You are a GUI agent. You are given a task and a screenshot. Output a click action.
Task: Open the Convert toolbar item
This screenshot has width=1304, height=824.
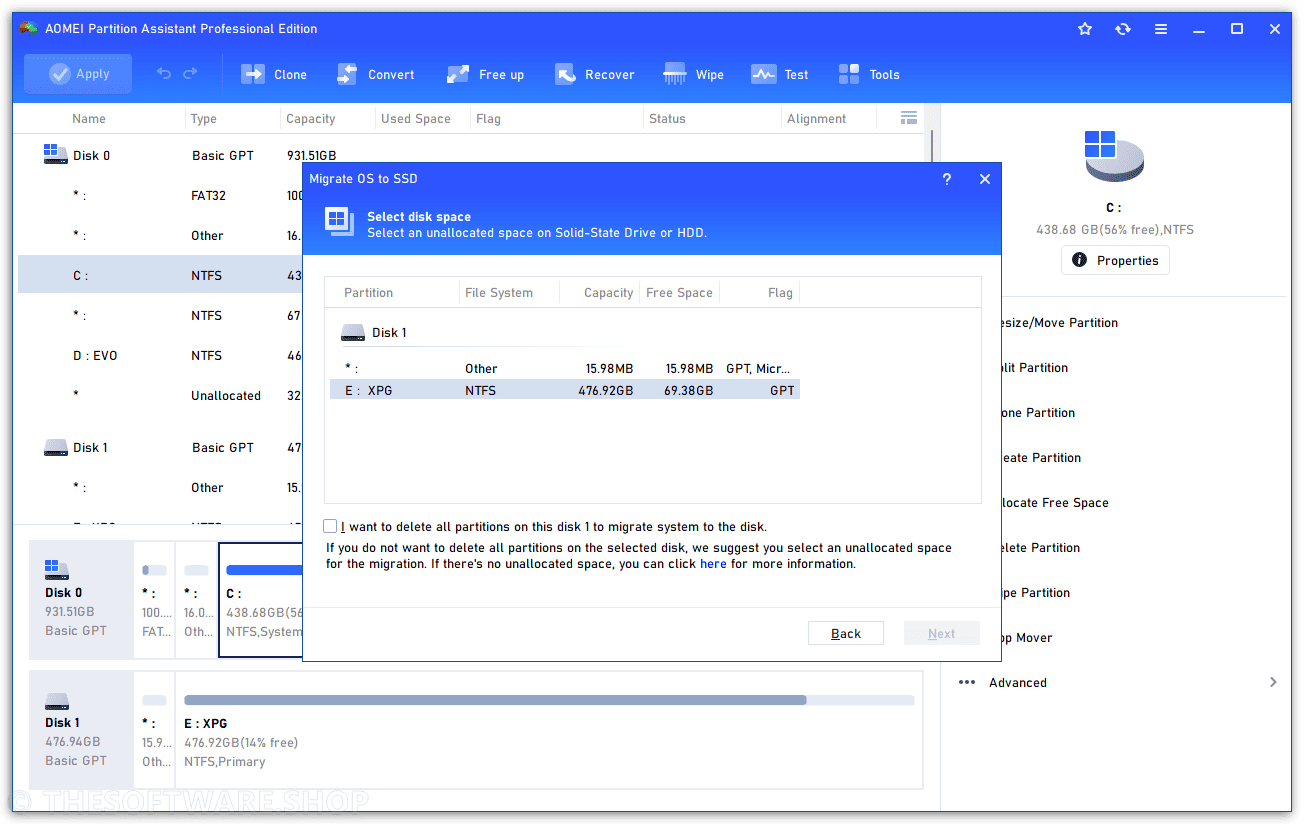point(375,74)
